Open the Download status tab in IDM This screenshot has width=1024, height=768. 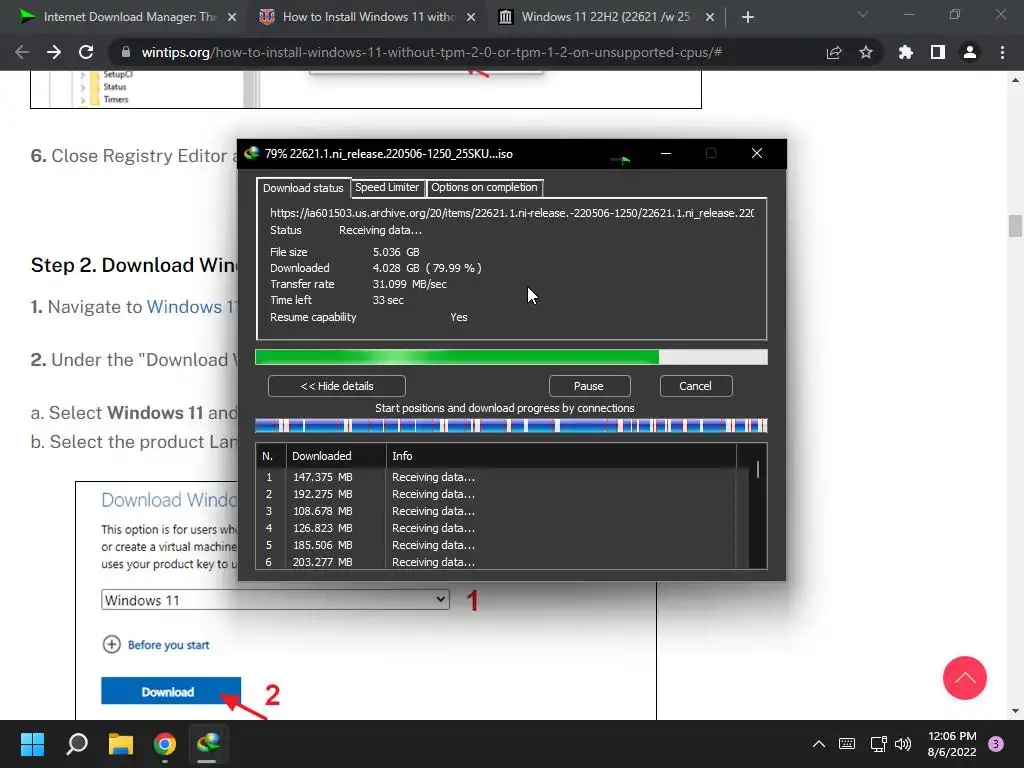303,188
